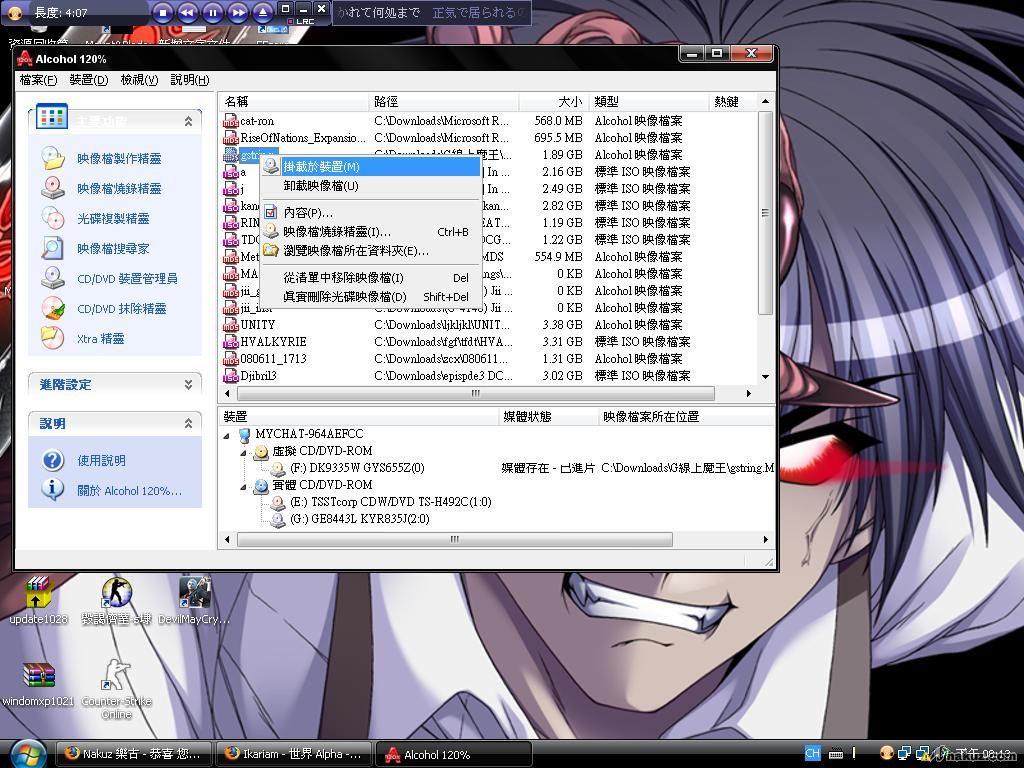Collapse the MYCHAT-964AEFCC tree node
The height and width of the screenshot is (768, 1024).
[227, 435]
